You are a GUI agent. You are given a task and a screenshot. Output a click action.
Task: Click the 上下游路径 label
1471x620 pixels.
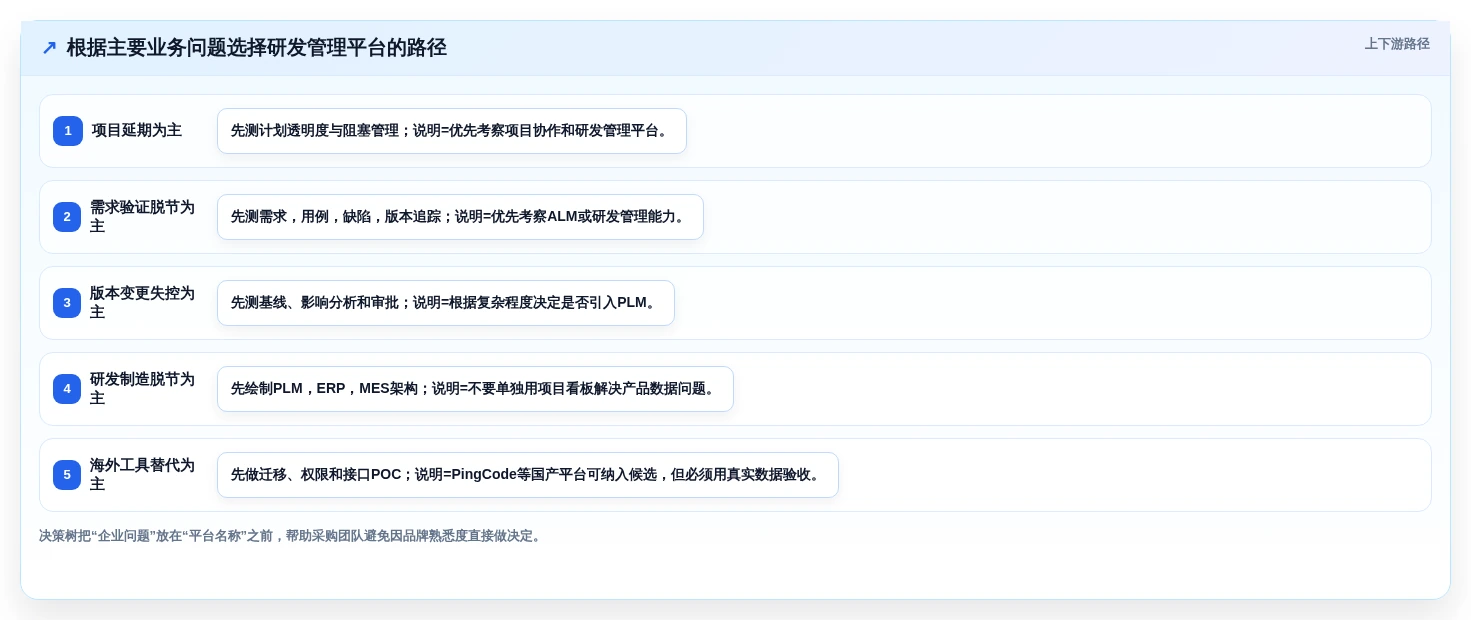(1397, 44)
